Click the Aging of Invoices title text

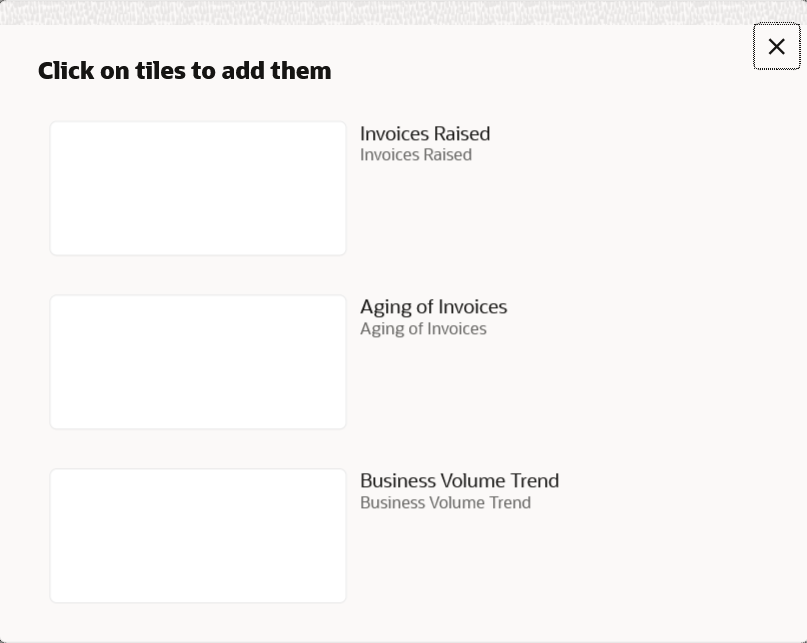(433, 306)
